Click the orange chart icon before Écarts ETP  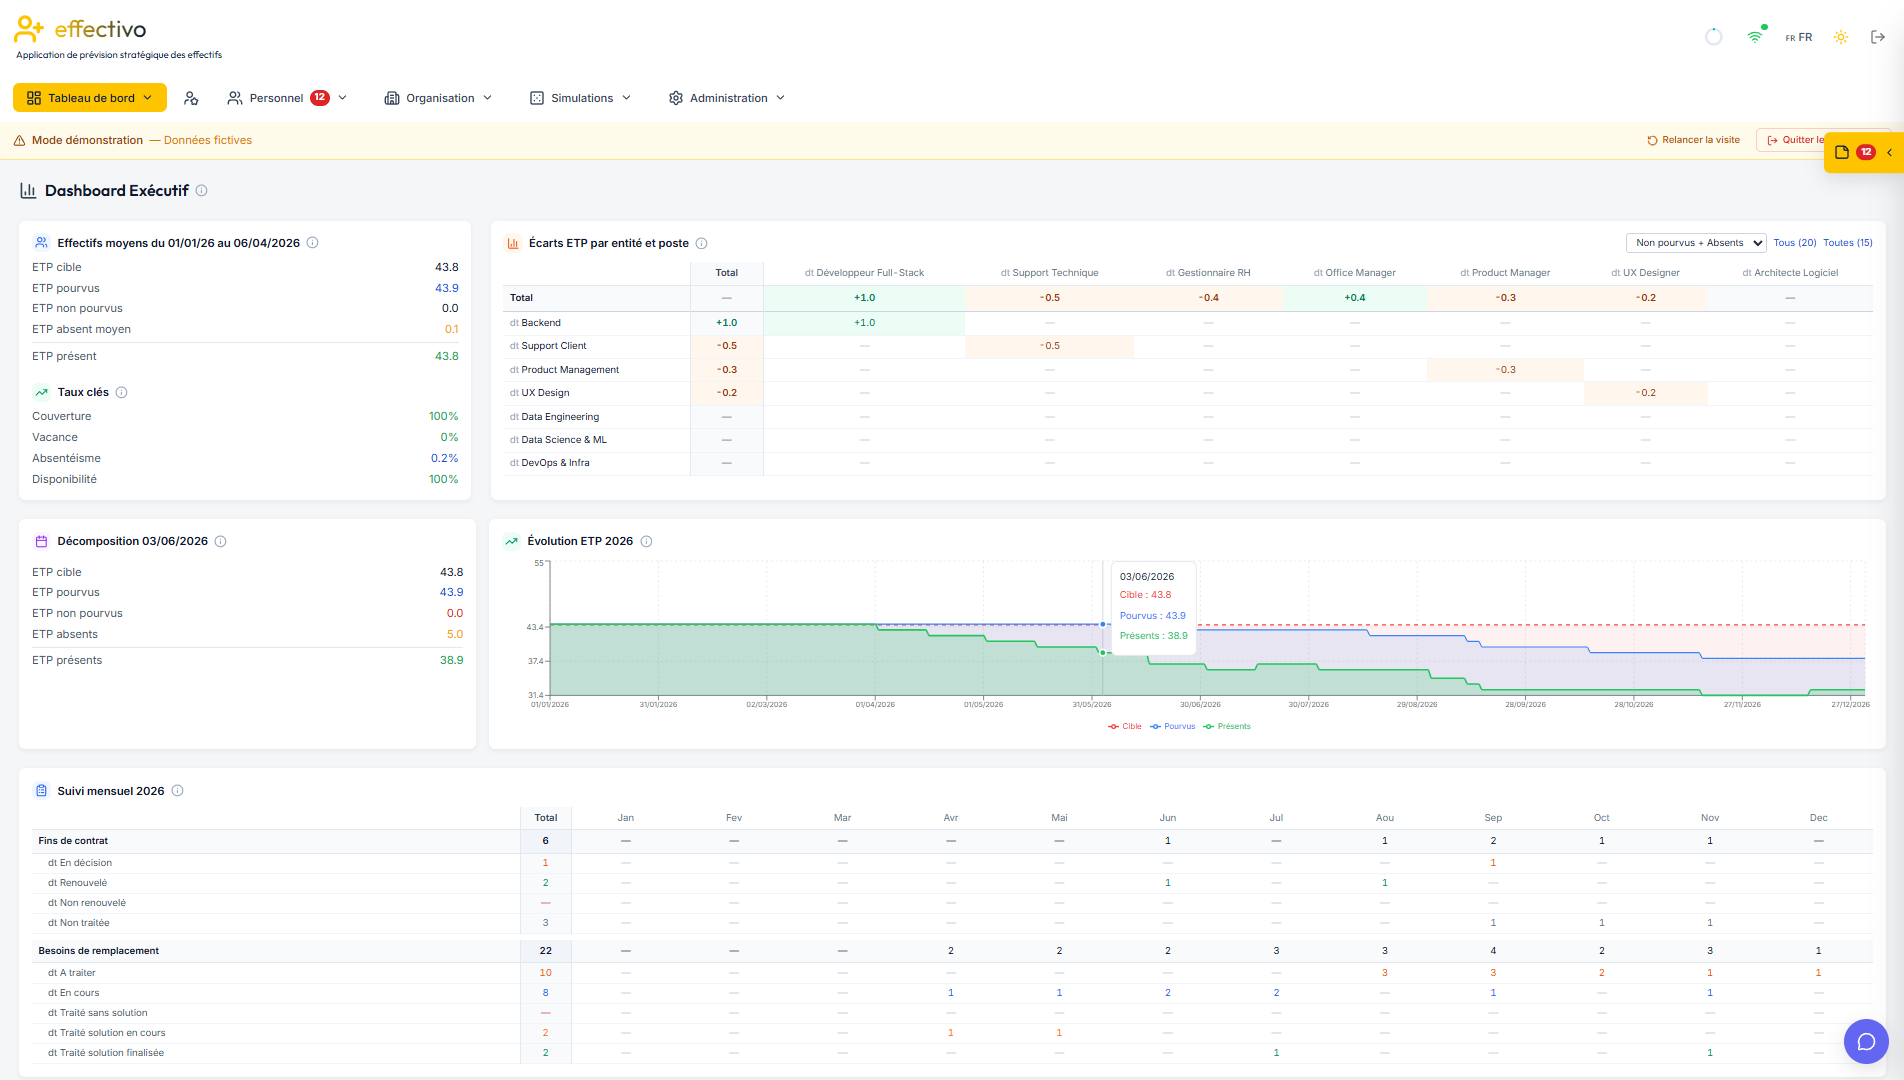point(513,243)
